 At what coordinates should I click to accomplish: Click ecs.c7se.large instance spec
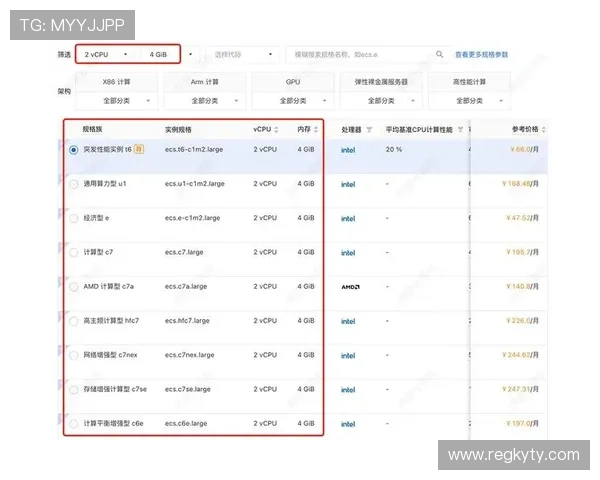188,389
